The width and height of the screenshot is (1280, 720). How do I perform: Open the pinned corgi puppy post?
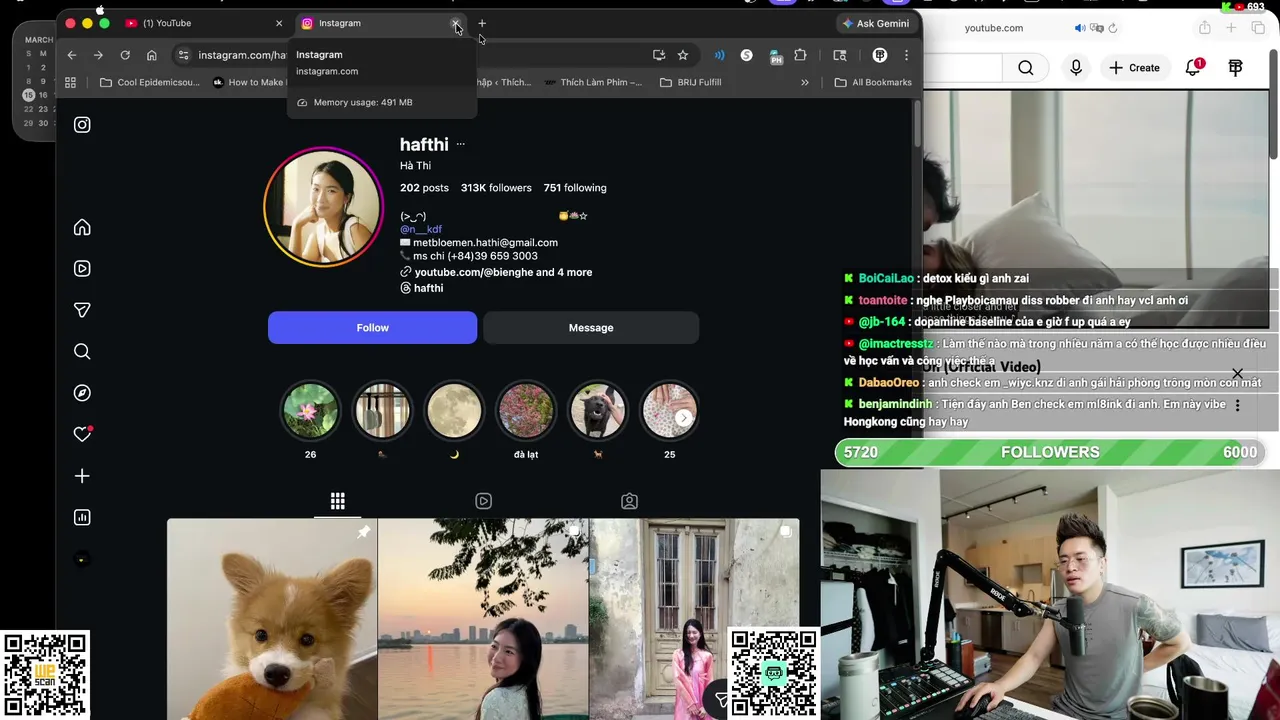coord(272,619)
